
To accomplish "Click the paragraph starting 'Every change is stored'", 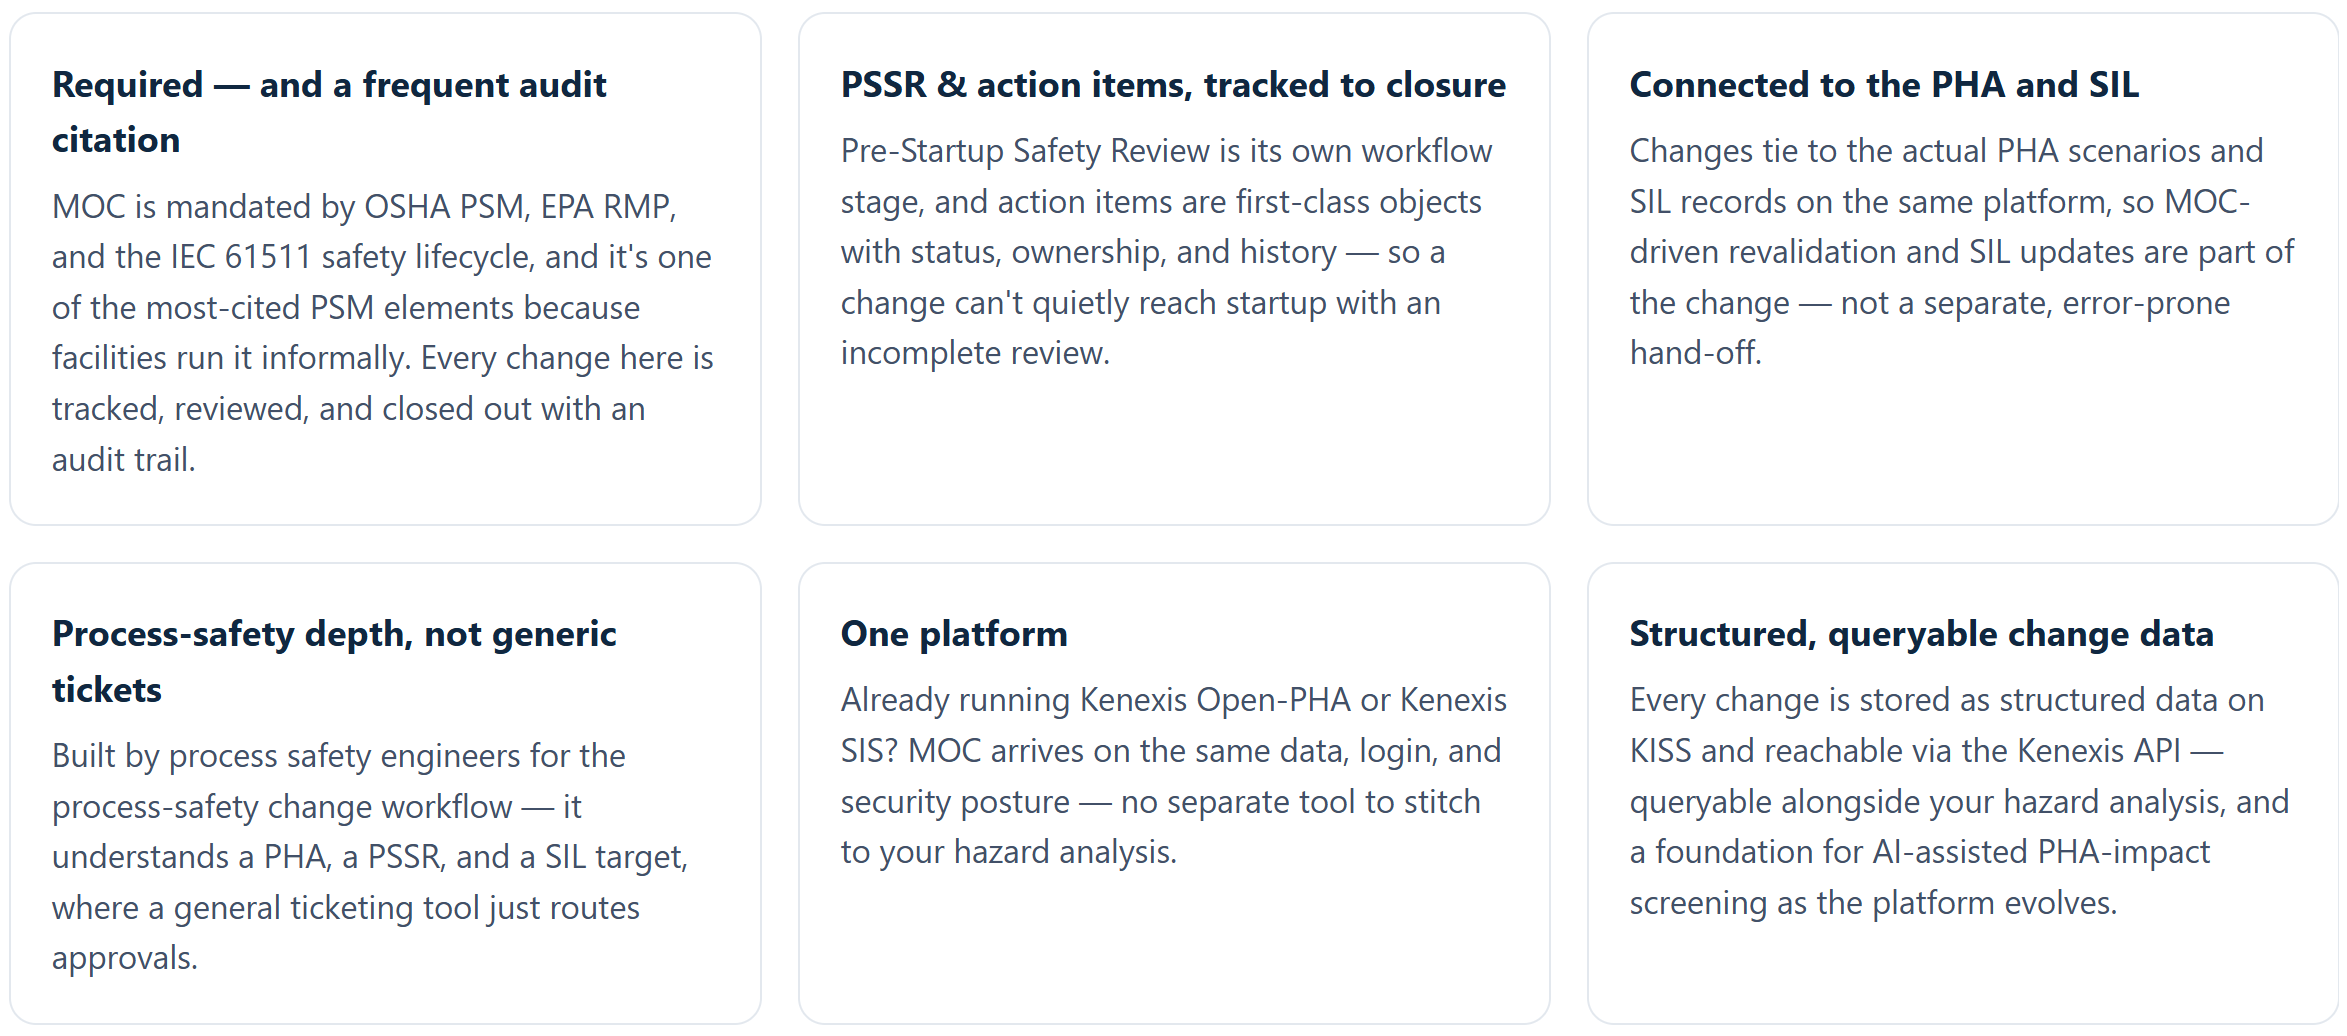I will point(1959,802).
